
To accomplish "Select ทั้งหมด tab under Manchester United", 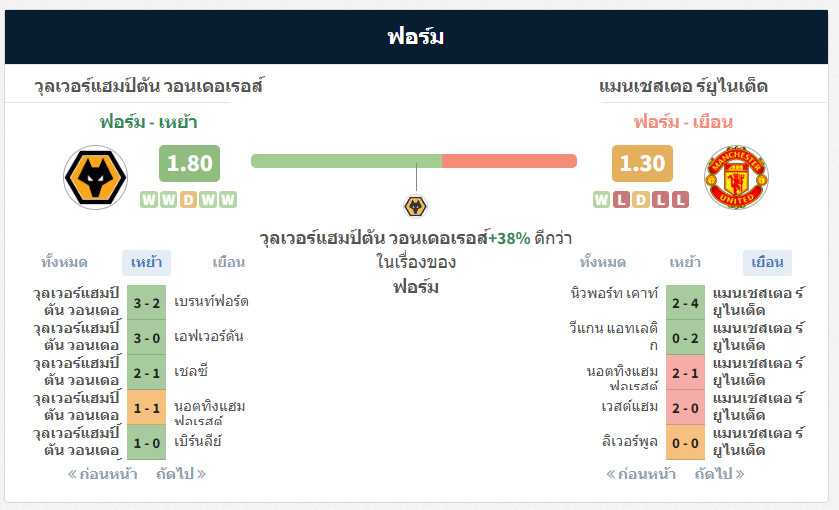I will [x=602, y=263].
